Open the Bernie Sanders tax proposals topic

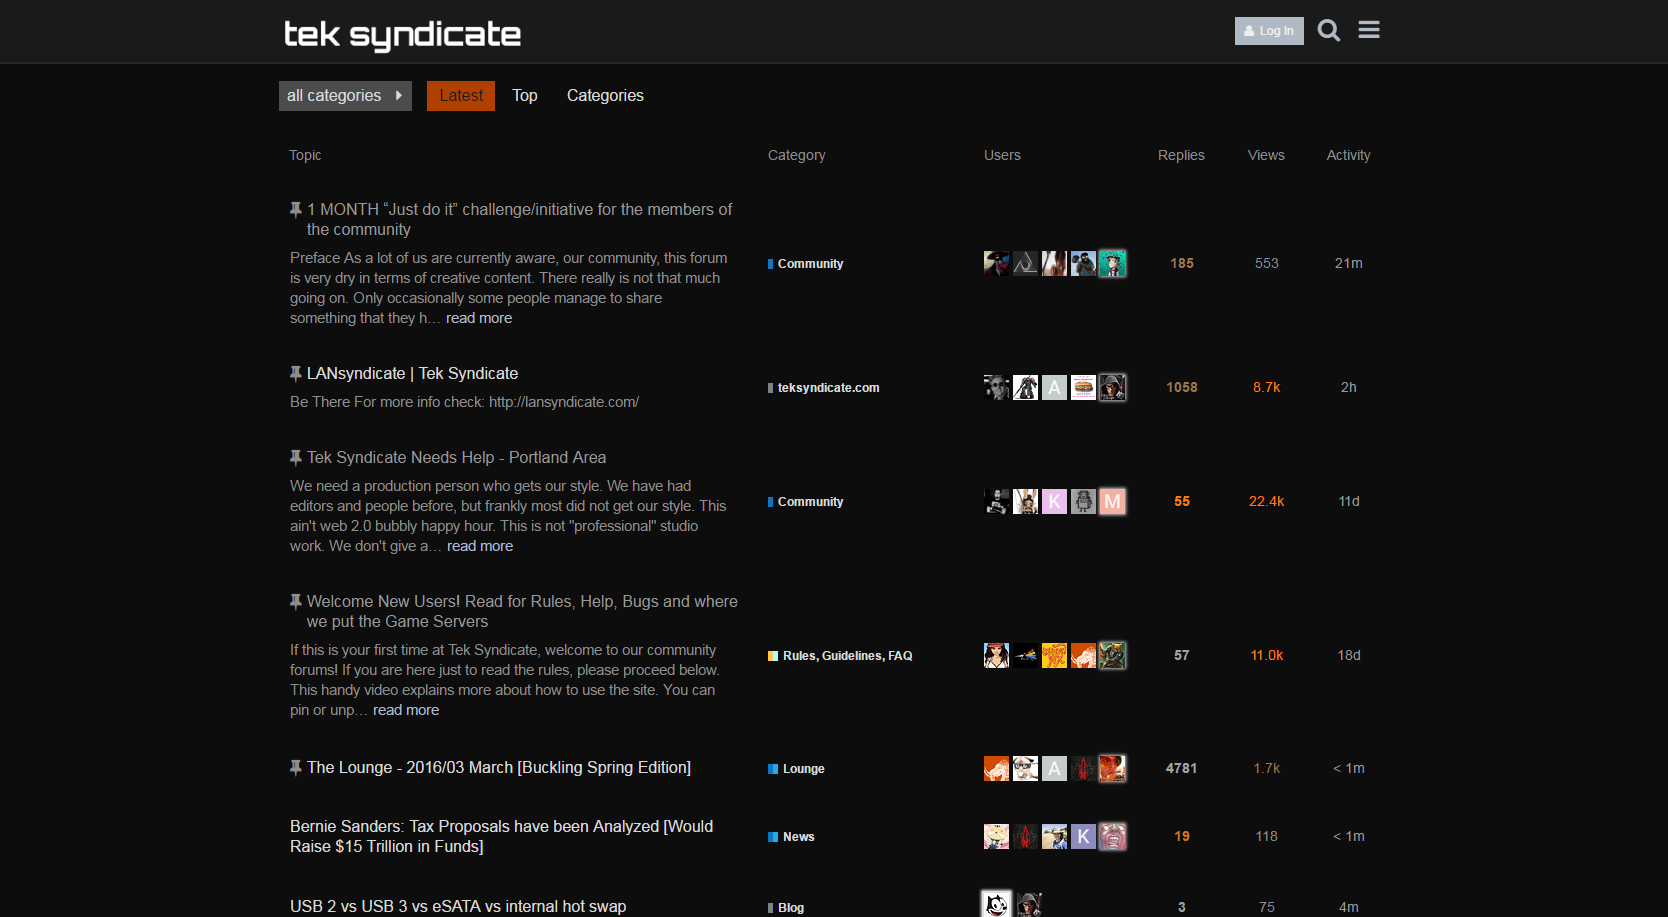click(x=500, y=836)
